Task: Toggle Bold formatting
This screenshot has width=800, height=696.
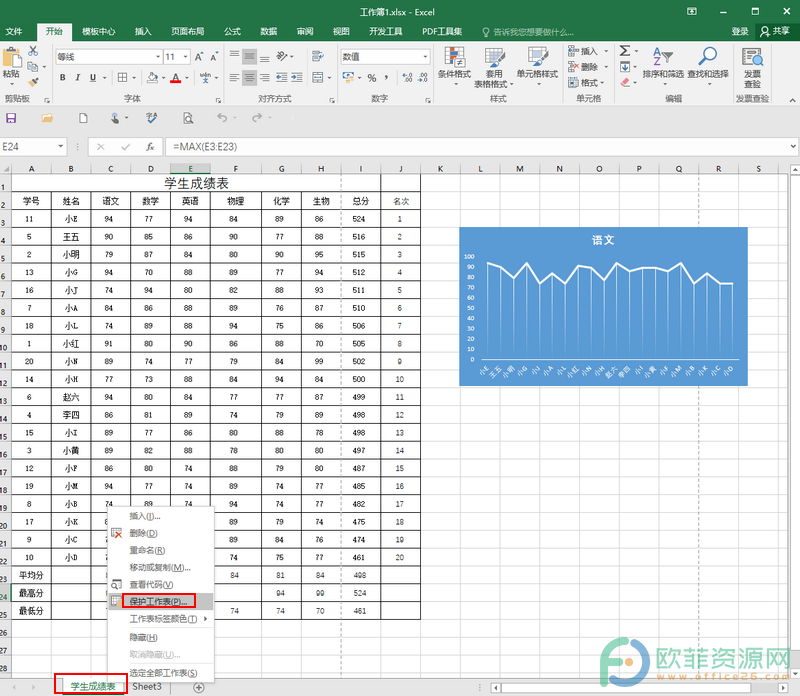Action: tap(62, 78)
